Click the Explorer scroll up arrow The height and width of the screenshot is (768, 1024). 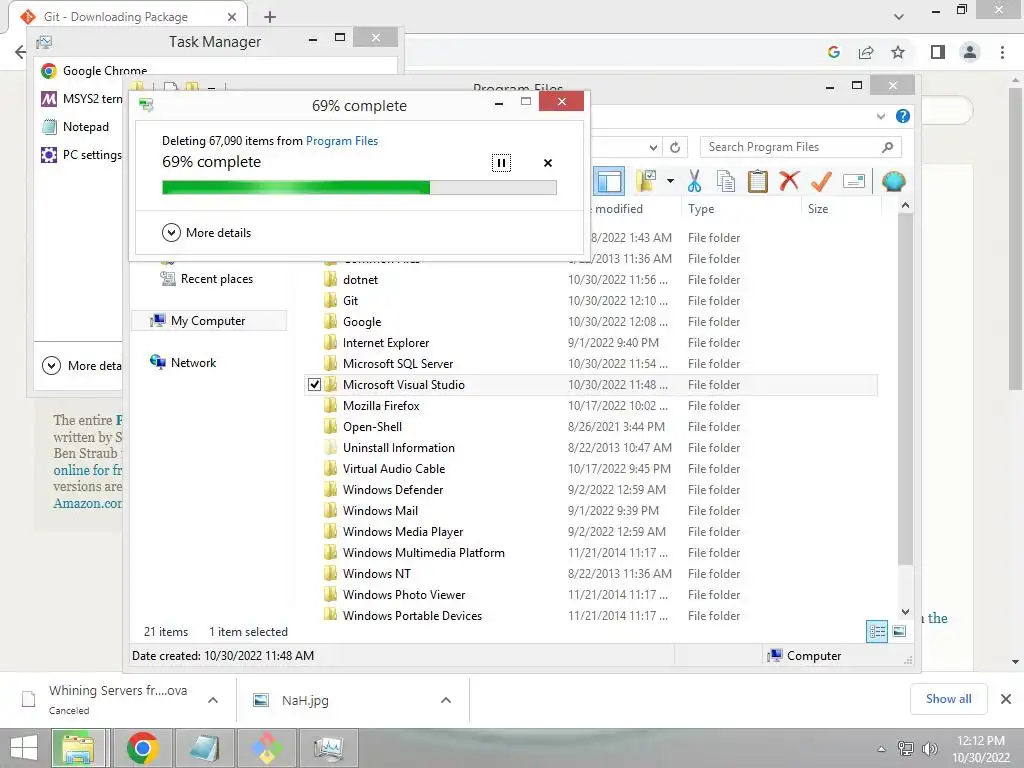(905, 205)
